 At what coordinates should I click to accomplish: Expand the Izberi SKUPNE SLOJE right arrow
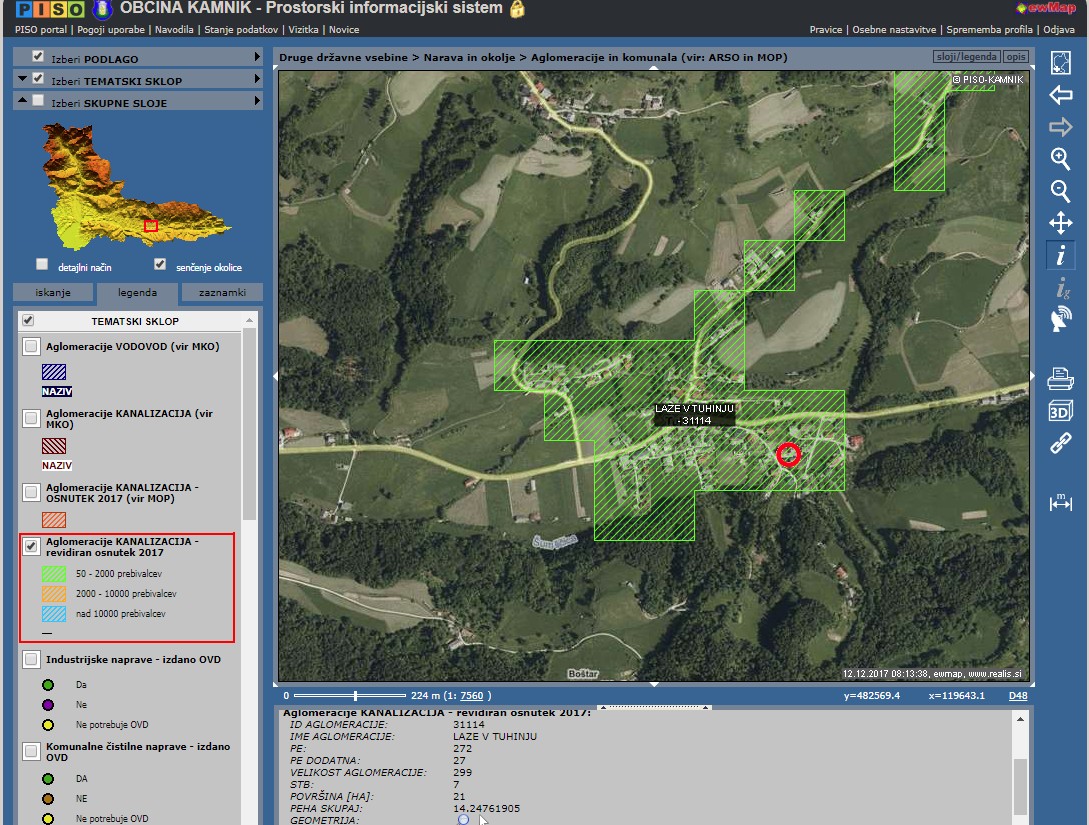coord(257,102)
